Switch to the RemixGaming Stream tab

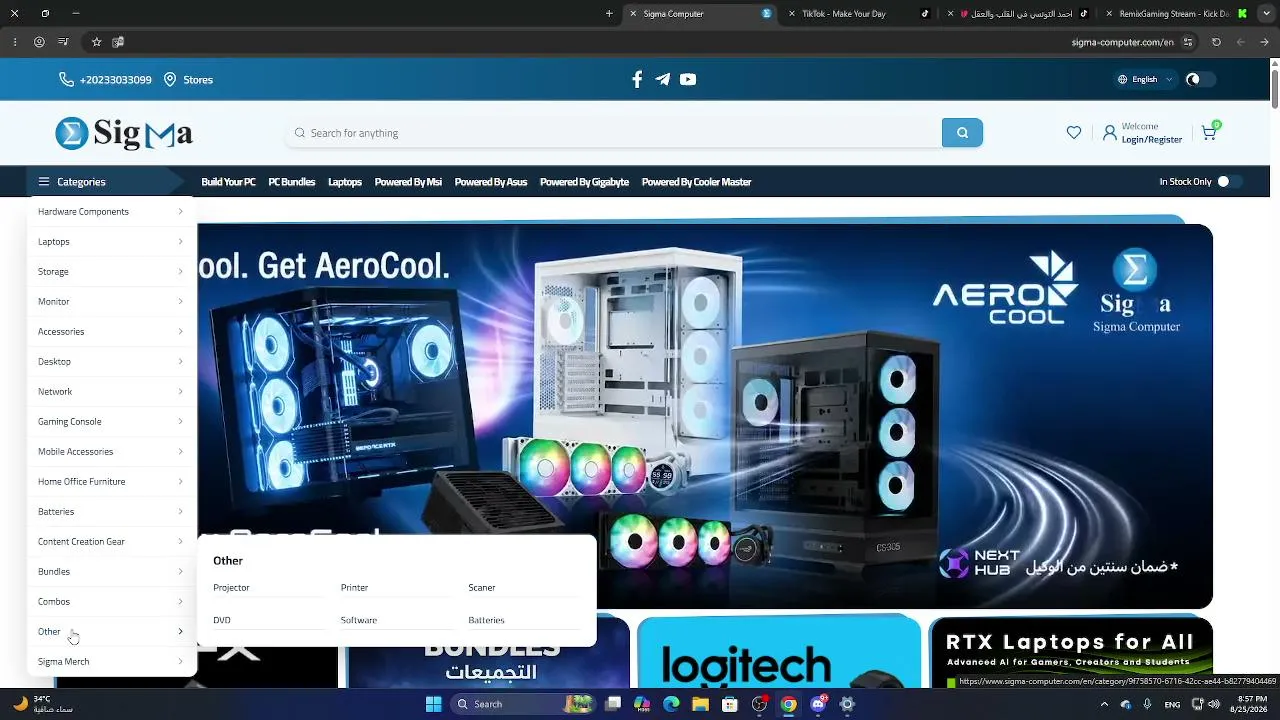pyautogui.click(x=1178, y=14)
